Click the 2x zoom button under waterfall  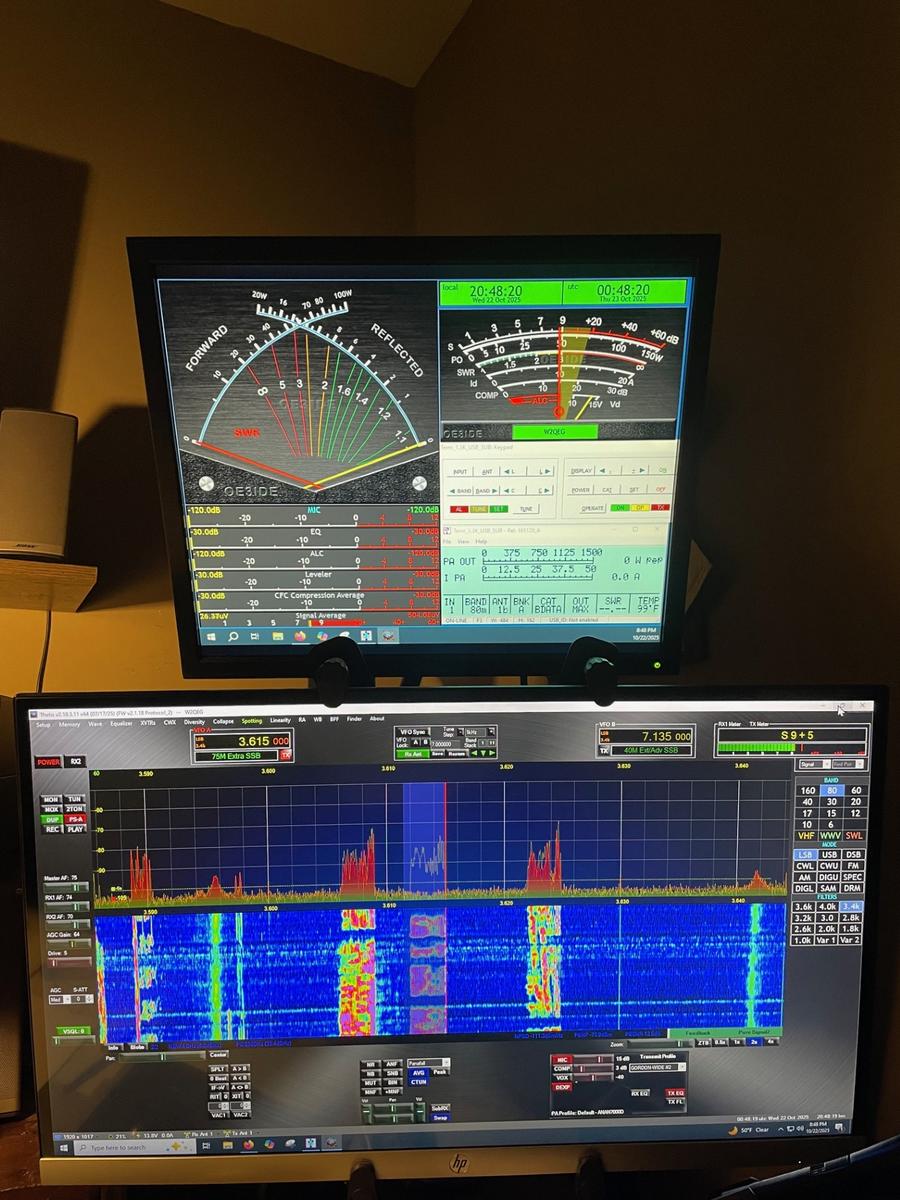754,1042
